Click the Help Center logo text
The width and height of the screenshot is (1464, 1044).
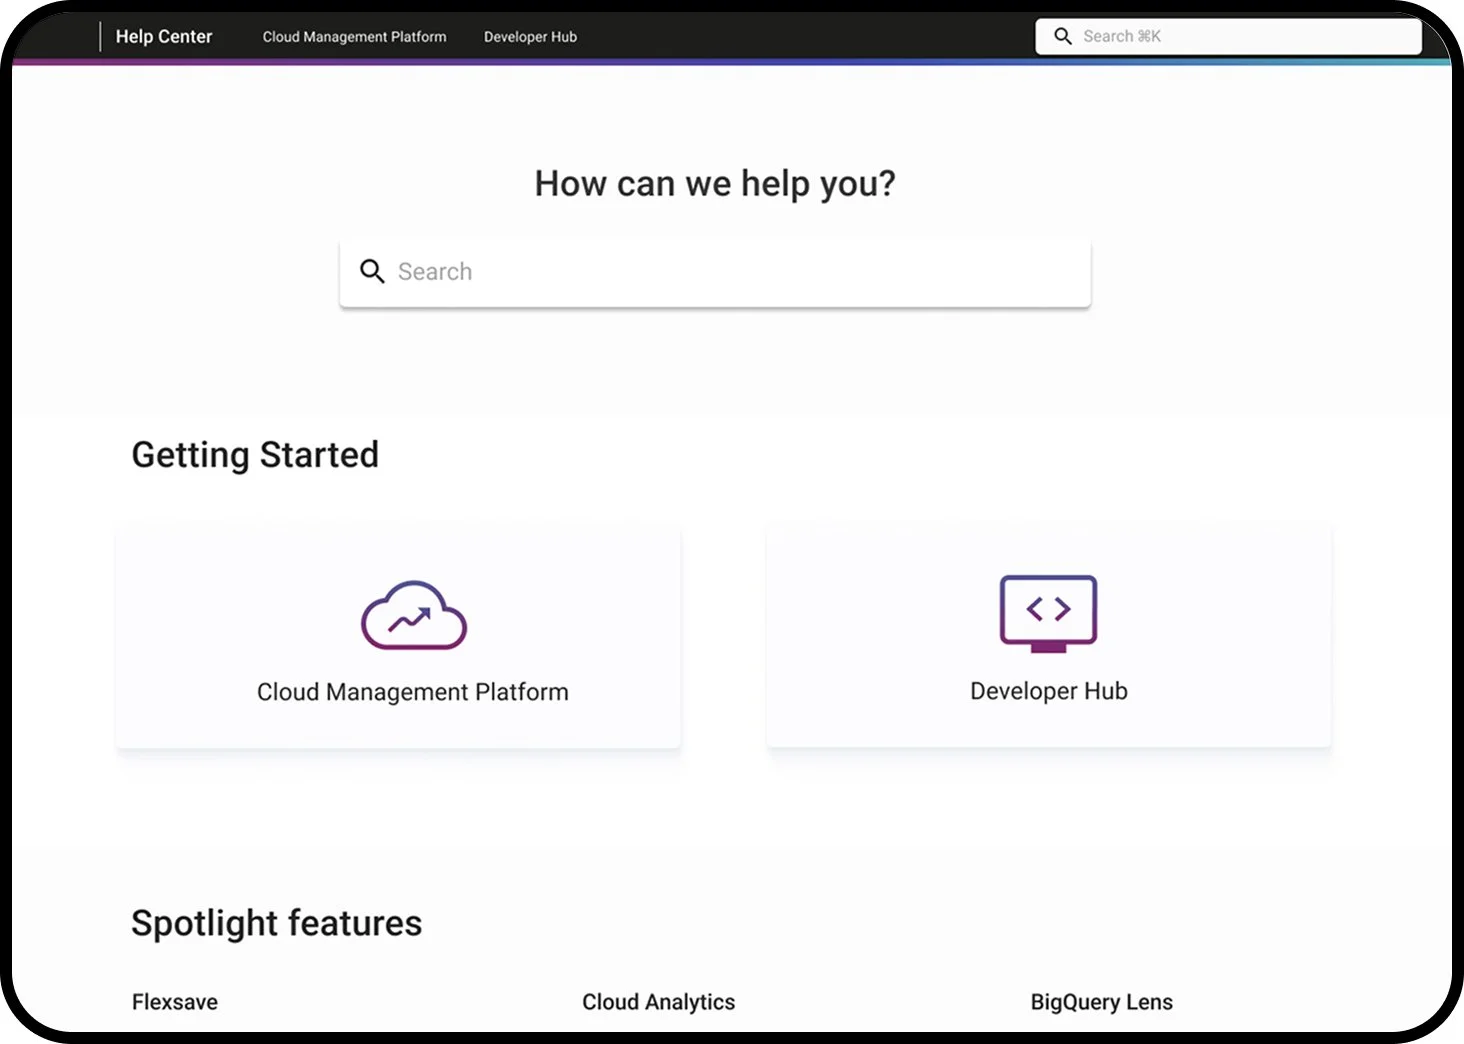point(164,37)
